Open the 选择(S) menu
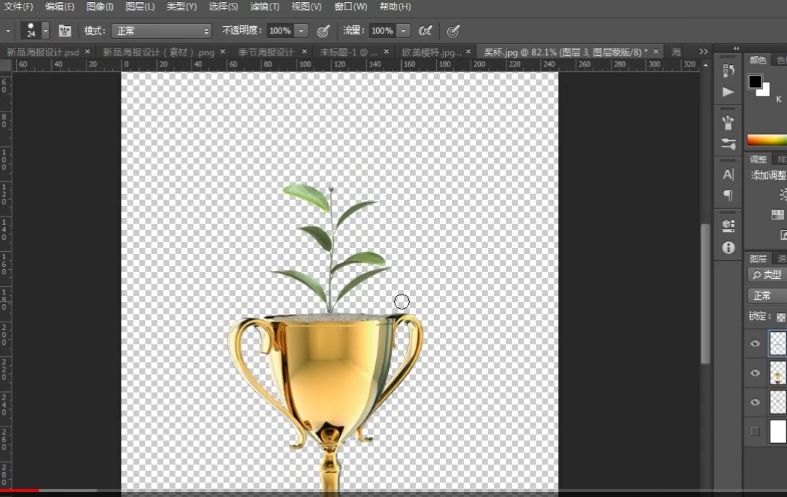Screen dimensions: 787x497 223,7
